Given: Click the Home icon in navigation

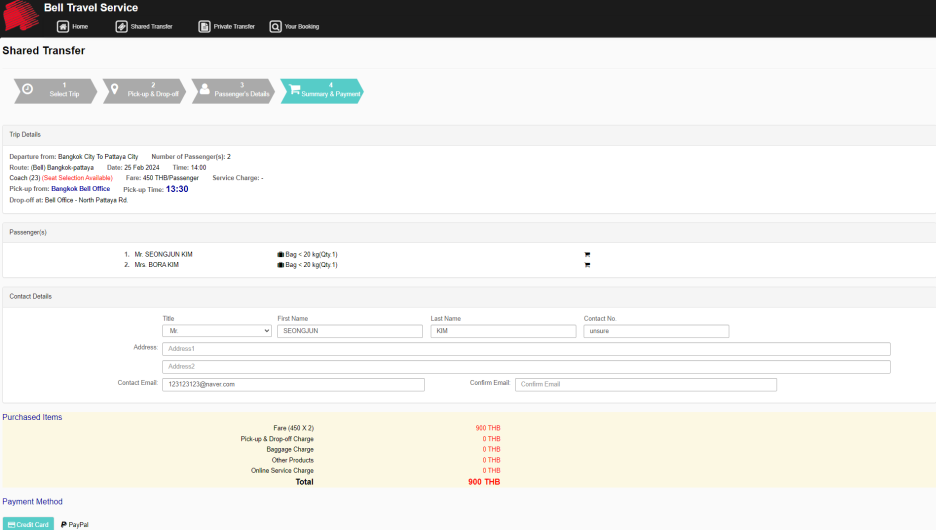Looking at the screenshot, I should [x=63, y=27].
